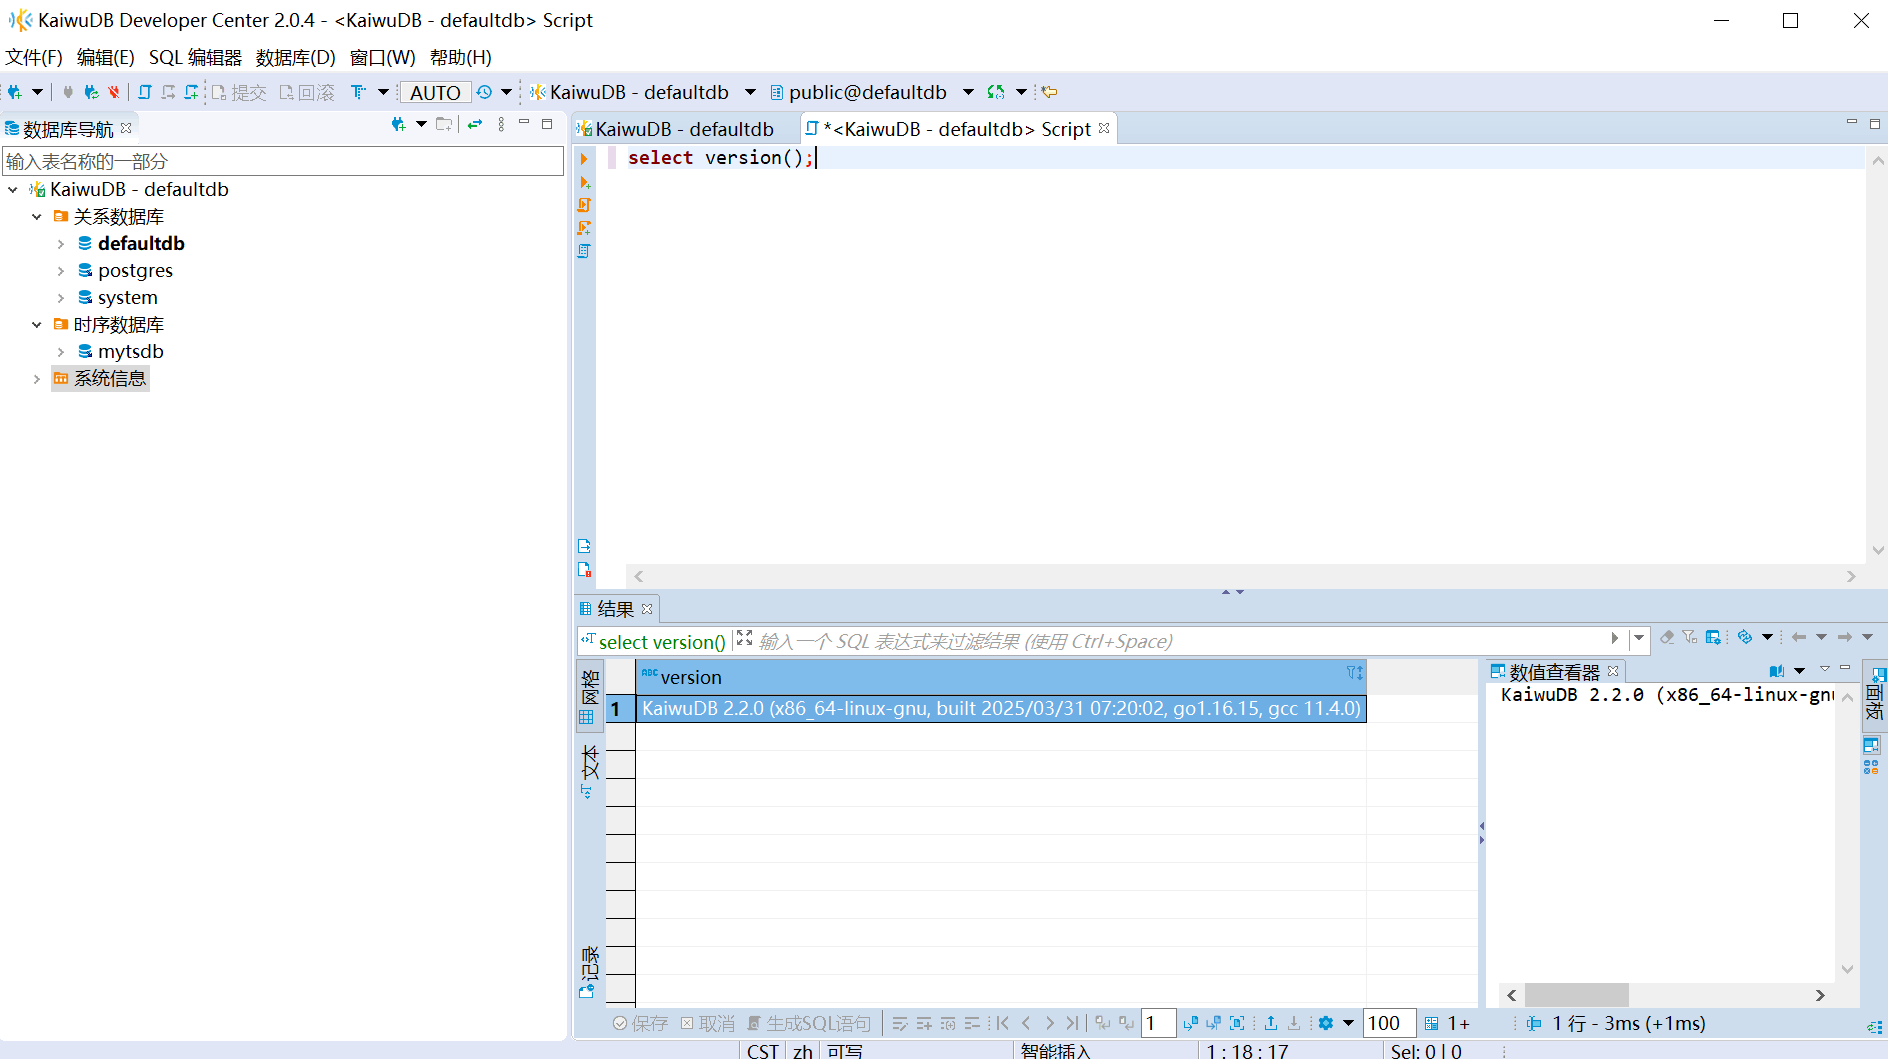
Task: Expand the system database node
Action: click(x=61, y=297)
